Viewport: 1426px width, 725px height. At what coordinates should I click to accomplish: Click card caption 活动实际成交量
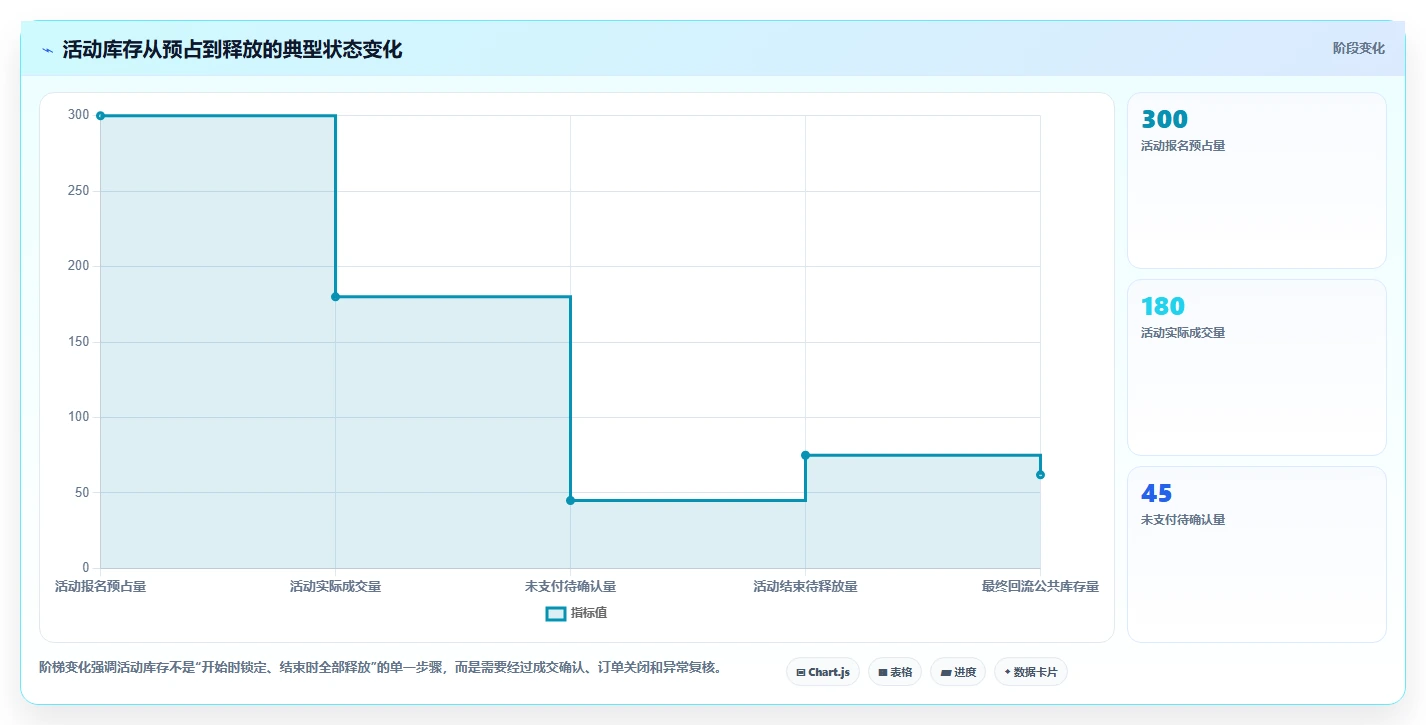[1183, 333]
